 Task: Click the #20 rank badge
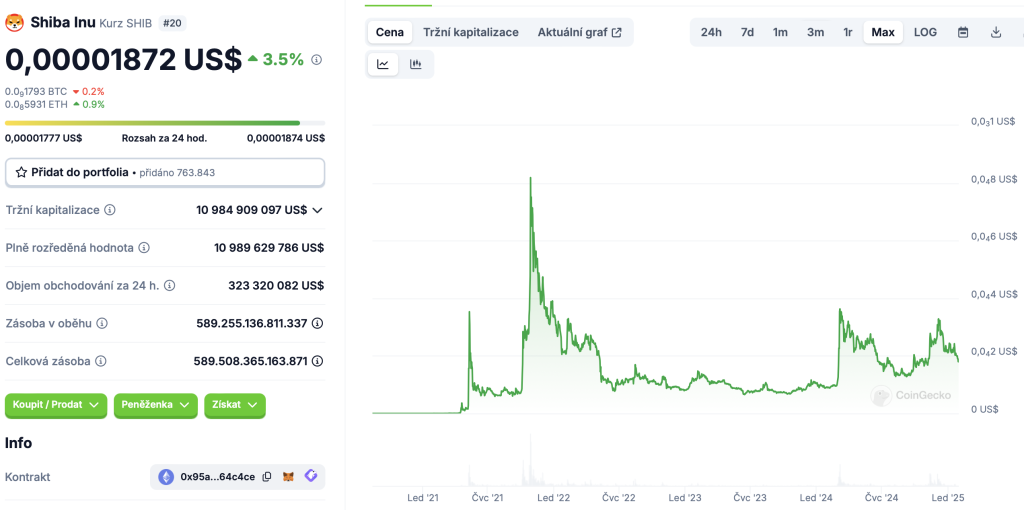tap(172, 23)
